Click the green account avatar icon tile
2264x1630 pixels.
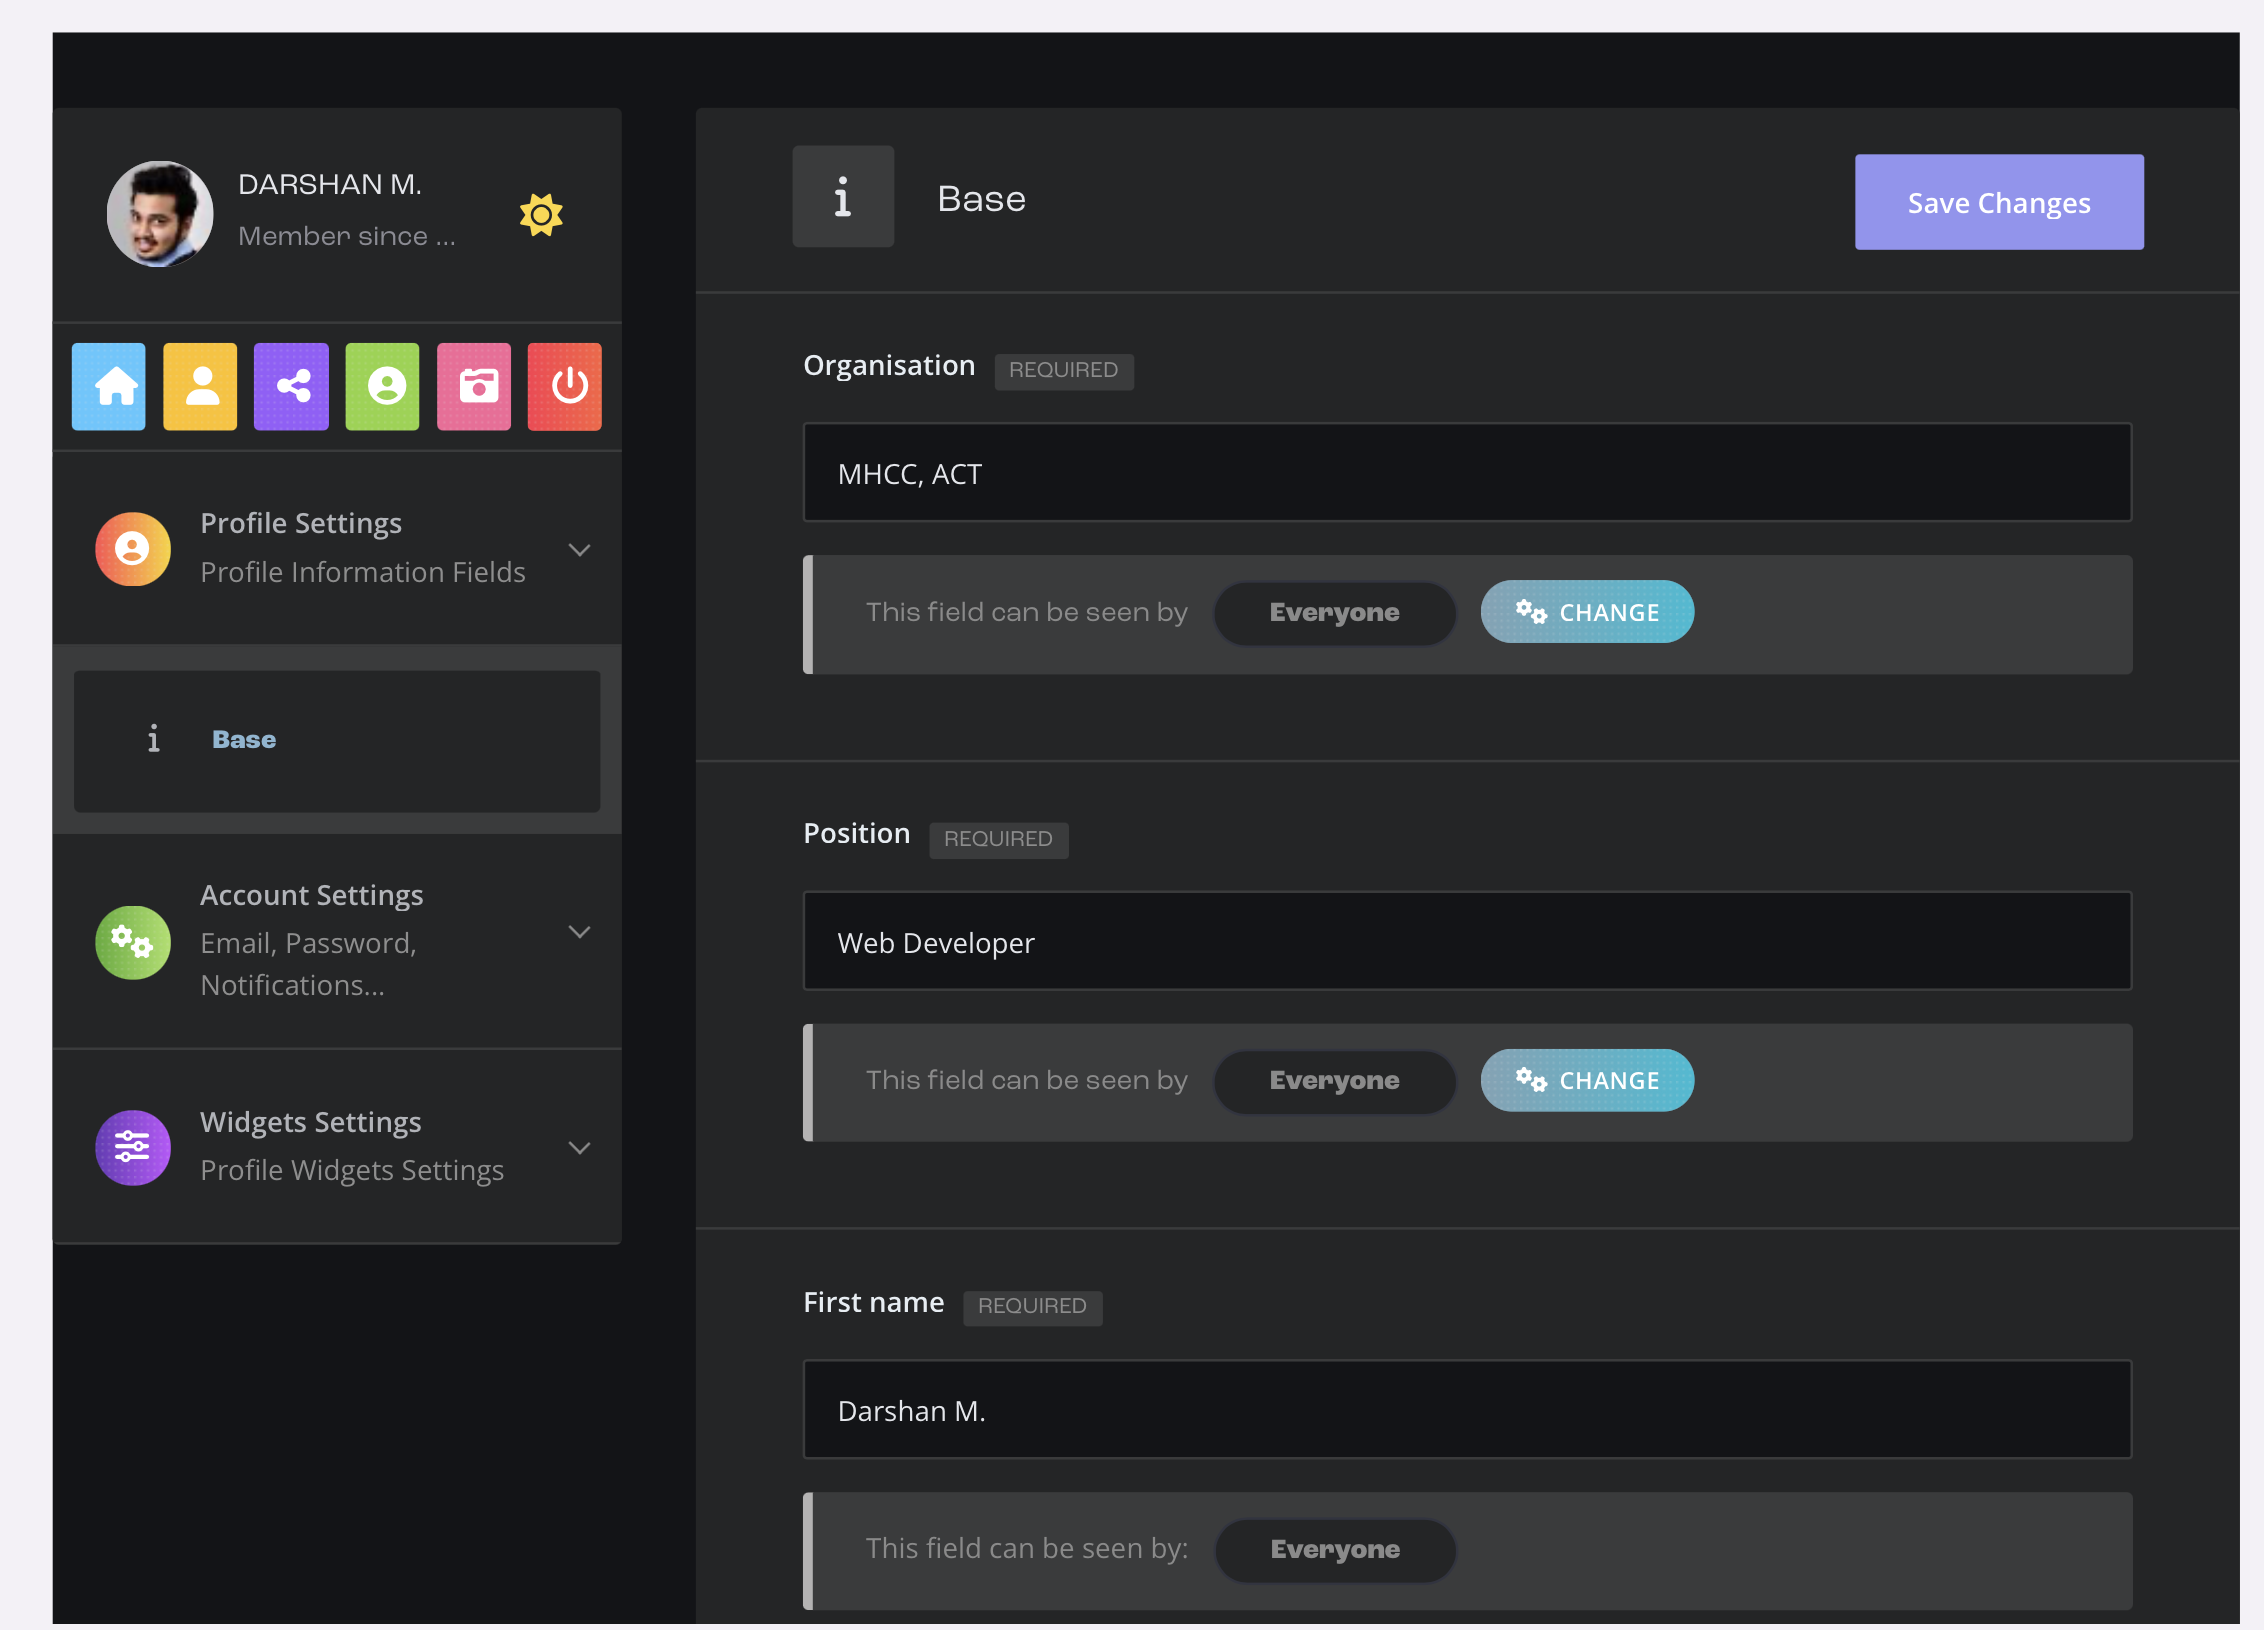[383, 387]
